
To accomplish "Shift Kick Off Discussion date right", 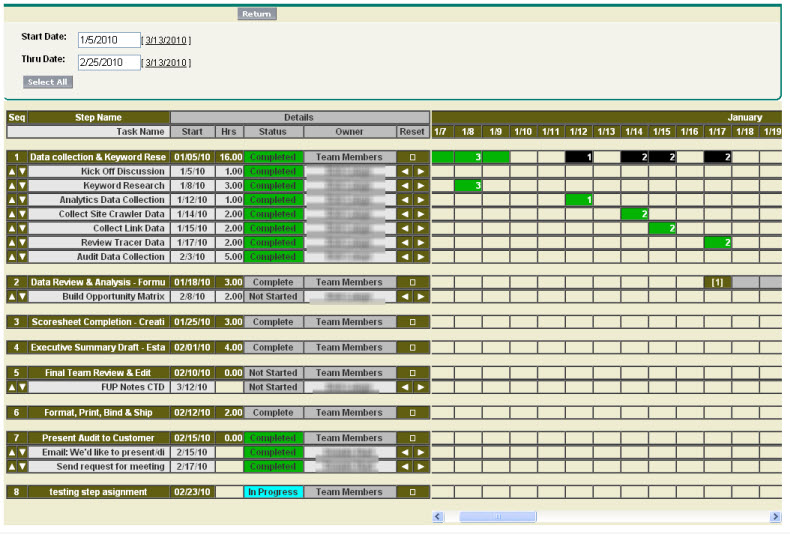I will pos(421,171).
